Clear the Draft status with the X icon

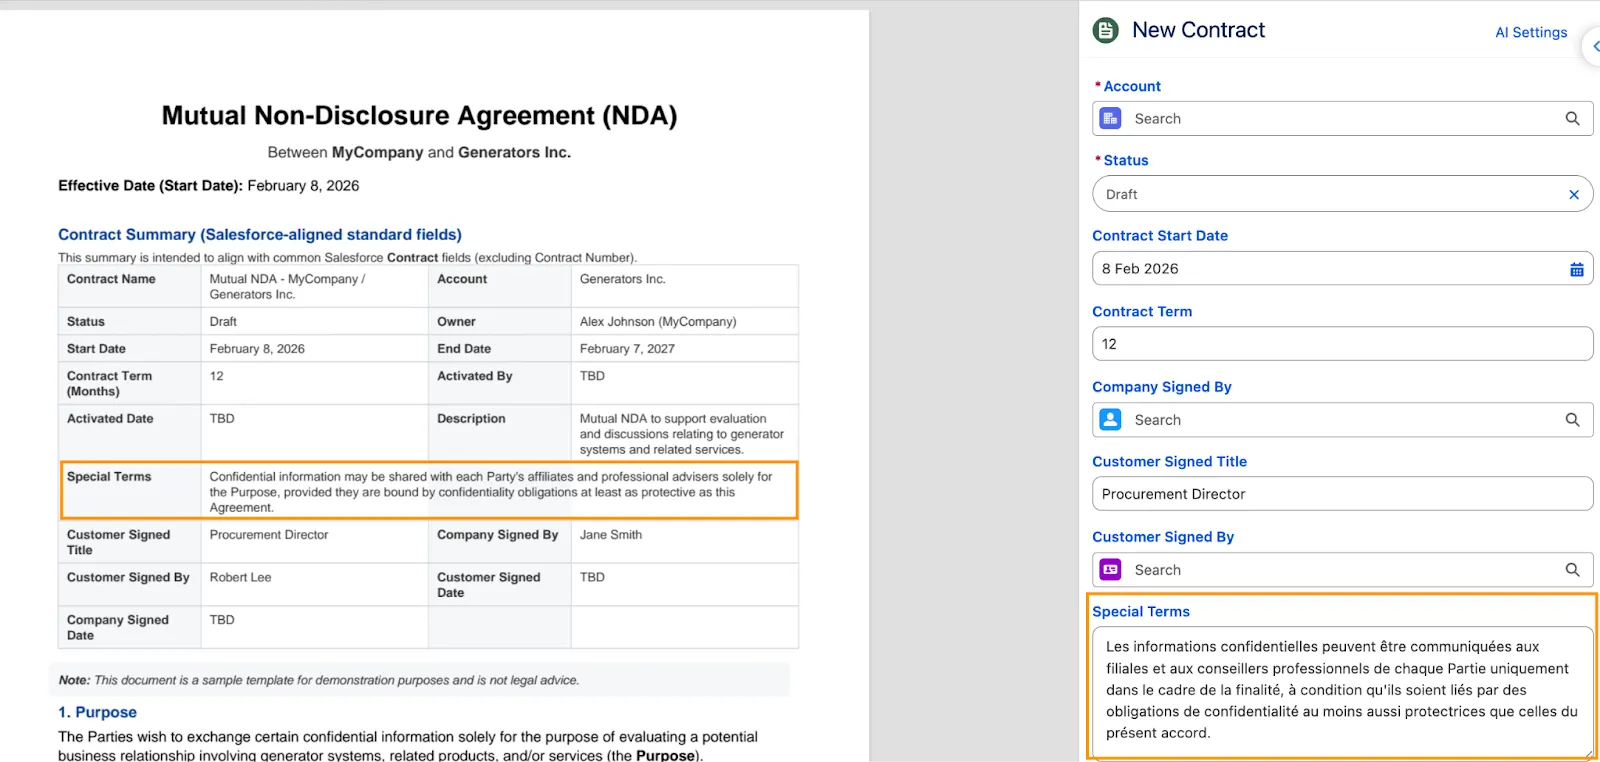coord(1574,195)
